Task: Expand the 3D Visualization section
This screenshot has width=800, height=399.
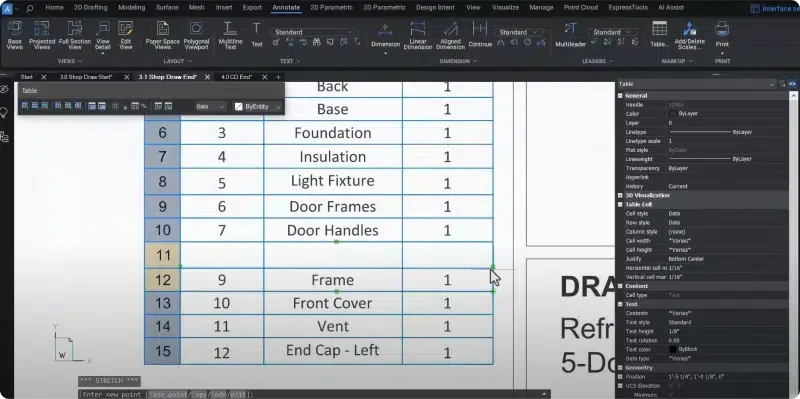Action: pyautogui.click(x=620, y=195)
